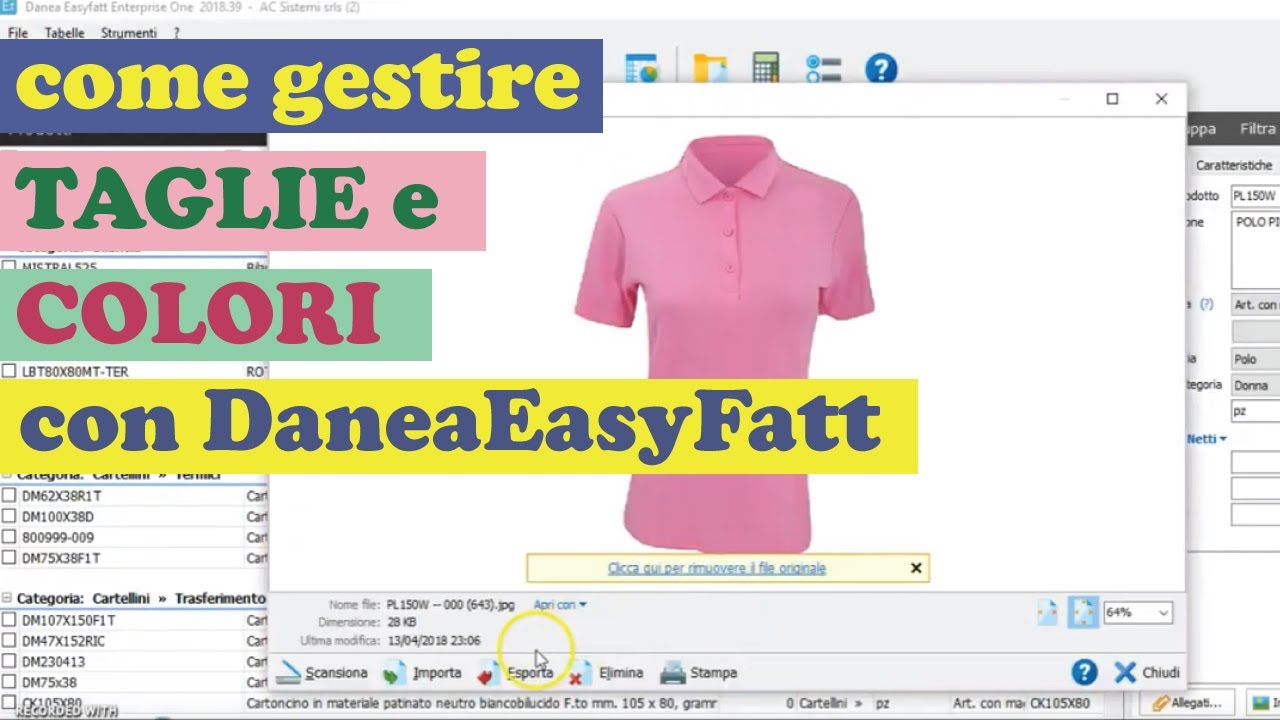Switch to the Filtra tab

point(1257,128)
